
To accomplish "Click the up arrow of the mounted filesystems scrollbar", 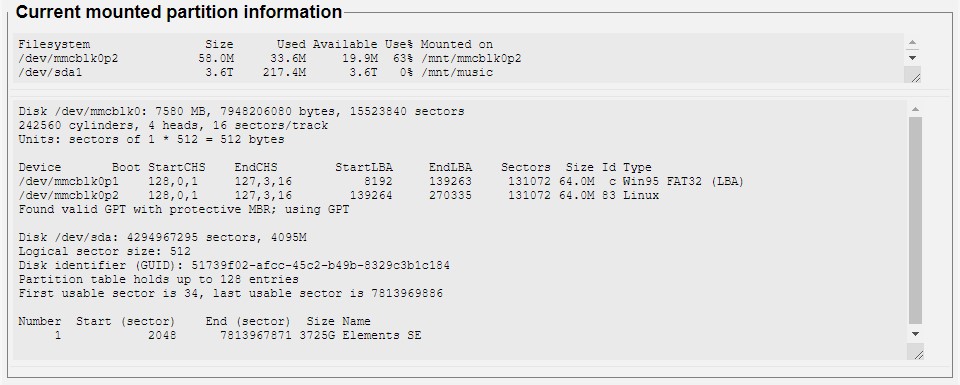I will pyautogui.click(x=913, y=43).
